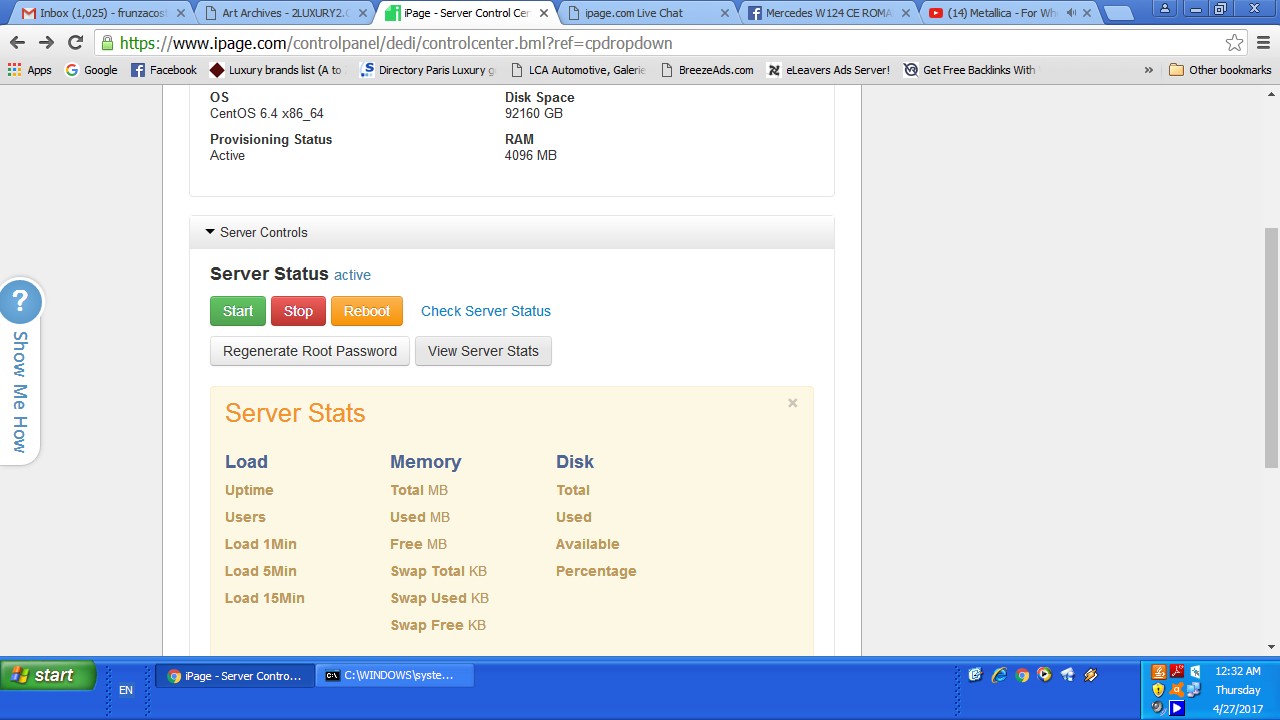Mute the Metallica YouTube tab audio icon
1280x720 pixels.
(x=1071, y=13)
